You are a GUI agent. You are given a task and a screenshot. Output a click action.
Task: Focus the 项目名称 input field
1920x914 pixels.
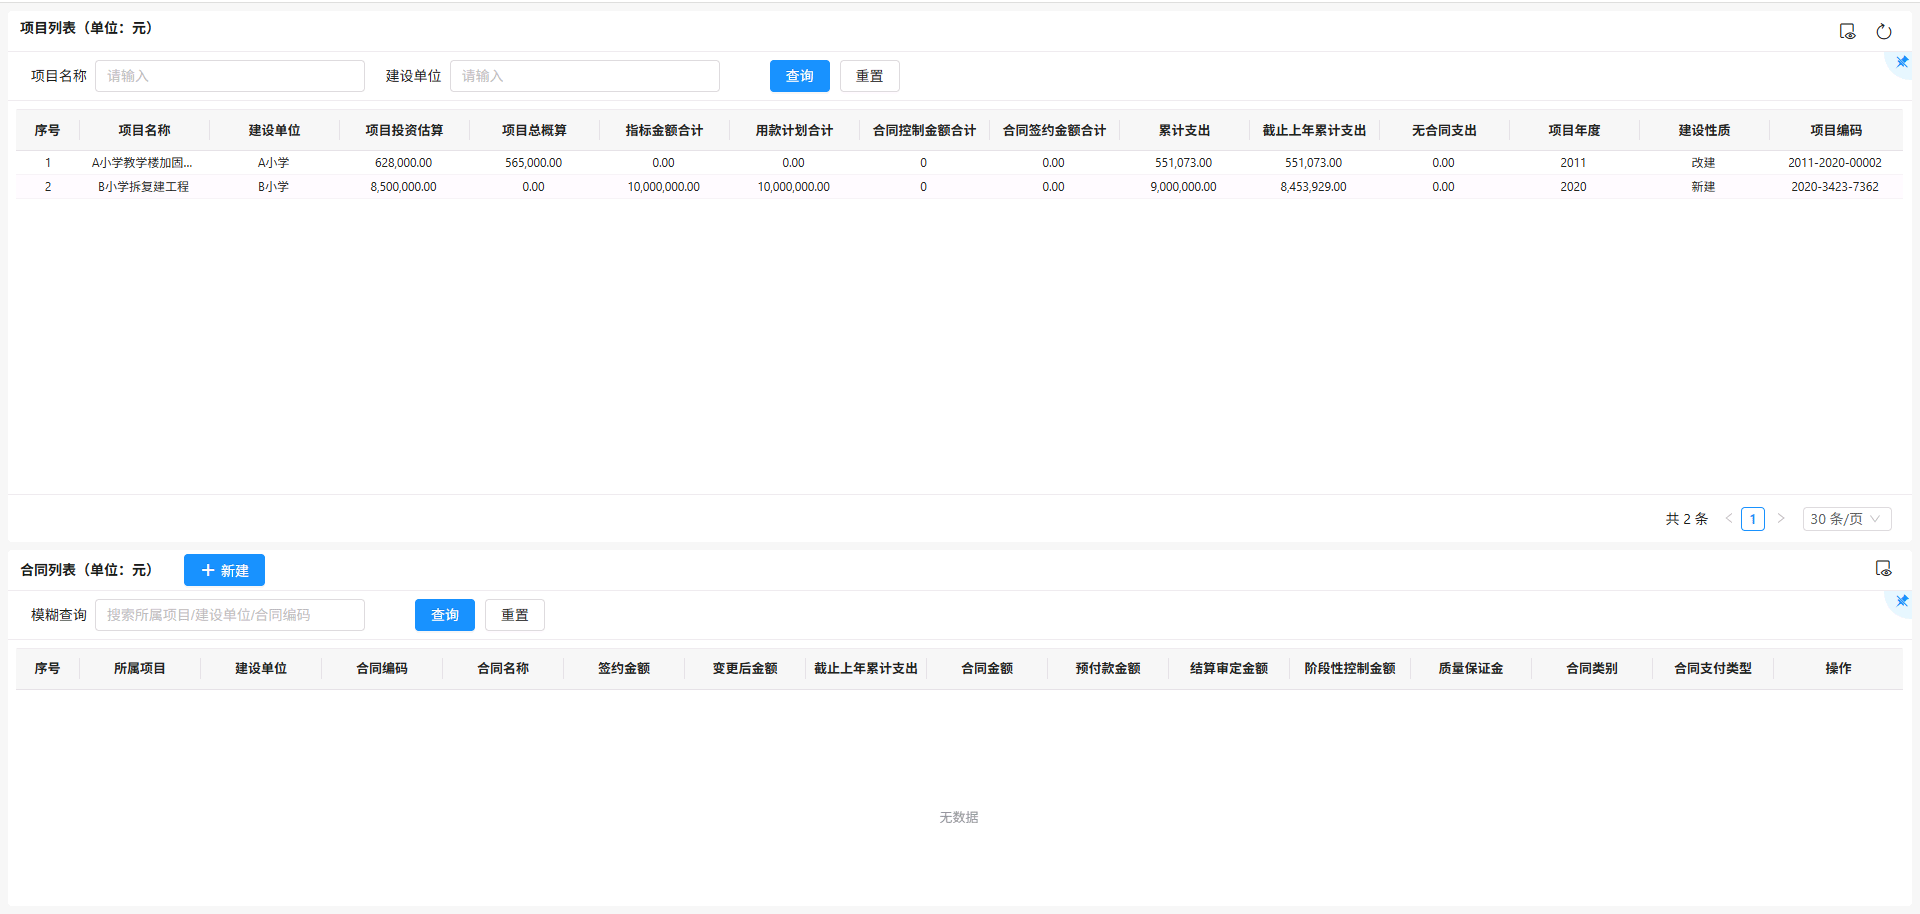[229, 76]
